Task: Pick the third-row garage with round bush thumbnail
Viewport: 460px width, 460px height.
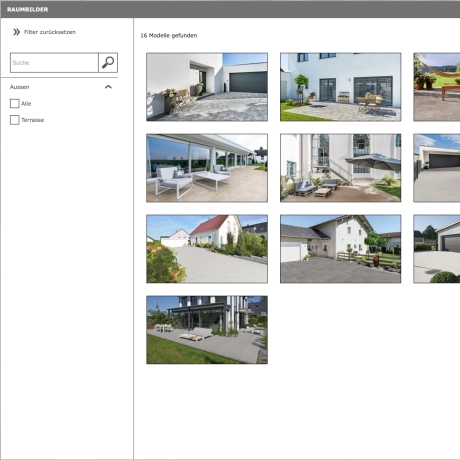Action: [437, 249]
